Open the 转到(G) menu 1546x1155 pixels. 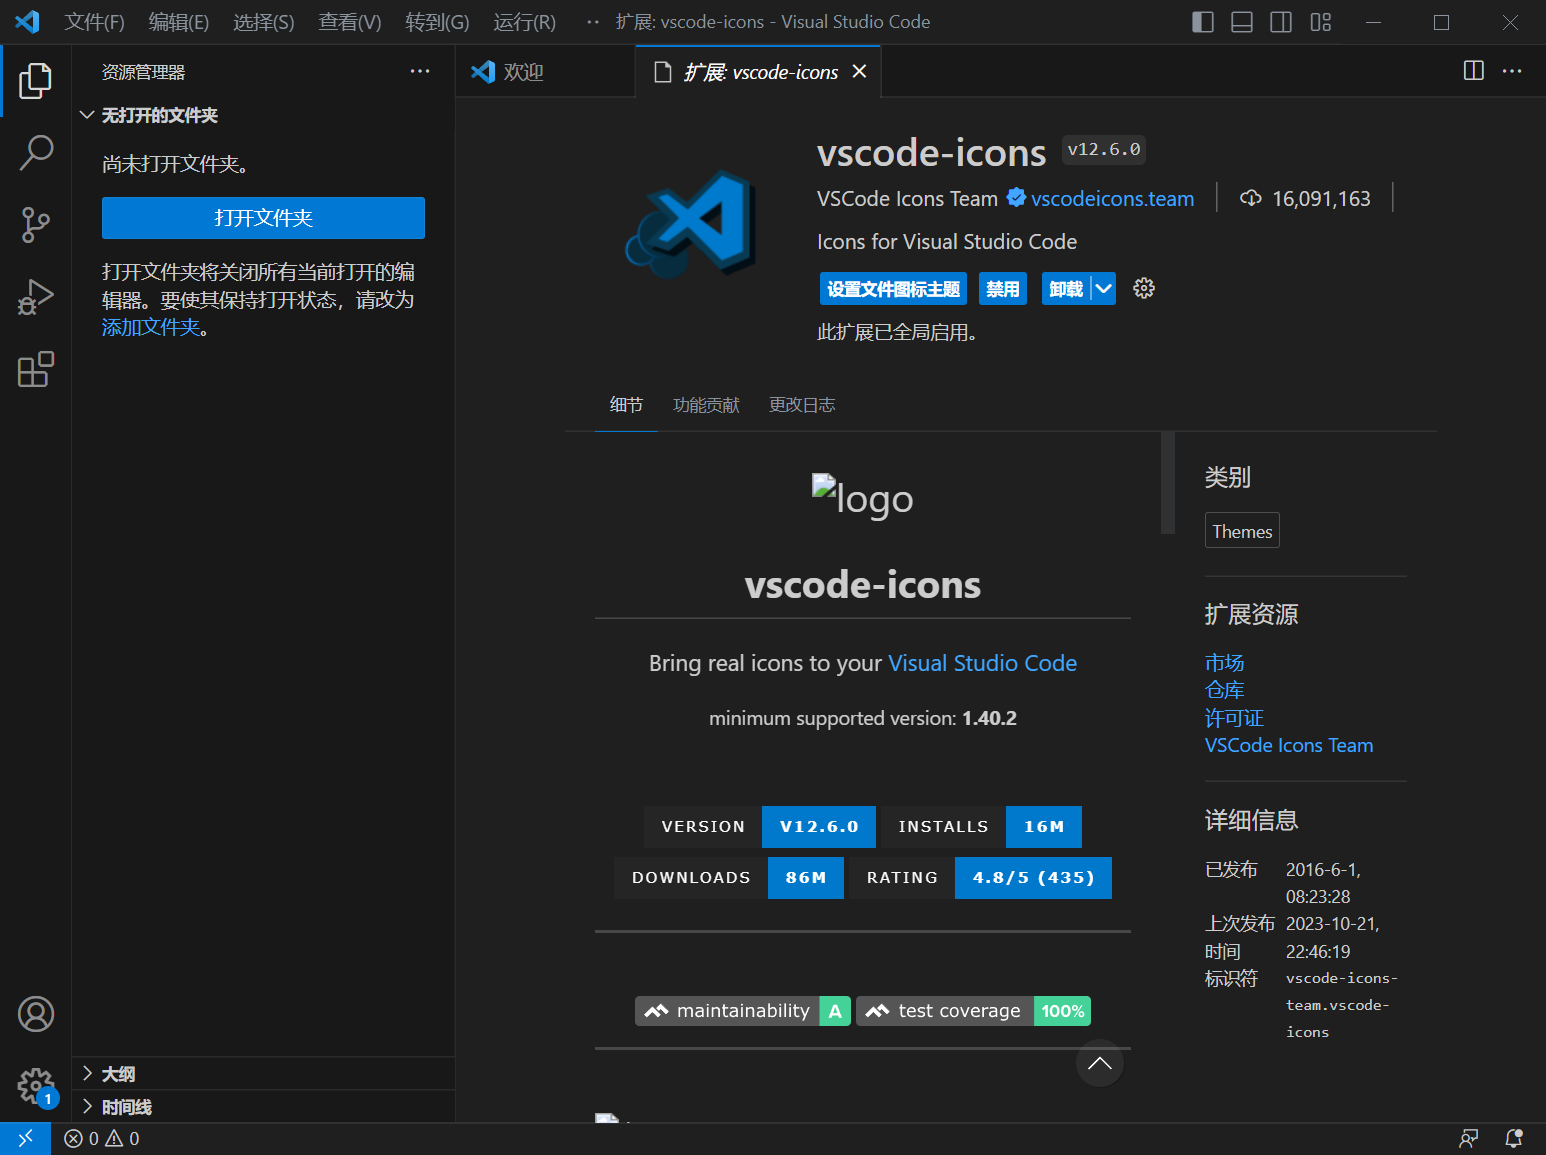coord(437,22)
